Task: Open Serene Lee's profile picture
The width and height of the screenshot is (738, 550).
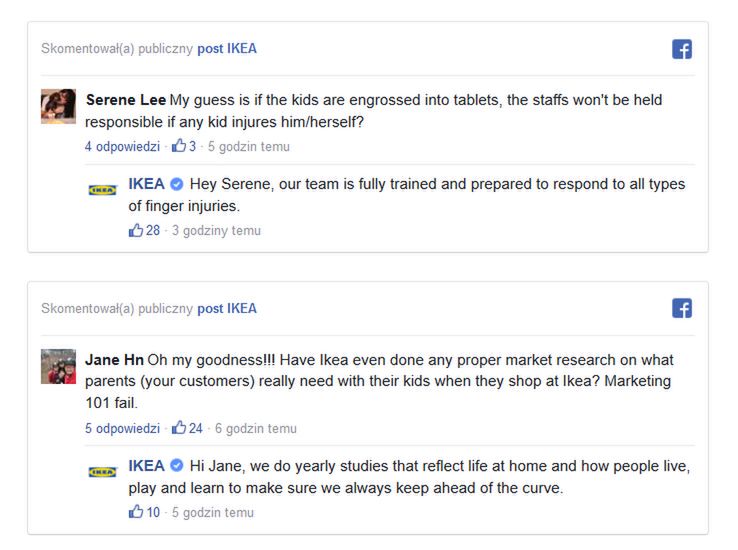Action: point(58,106)
